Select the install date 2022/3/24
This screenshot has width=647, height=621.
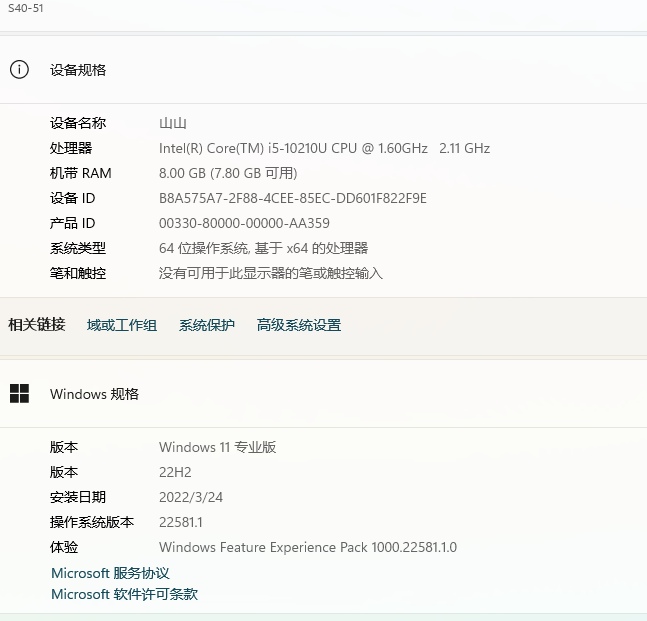[191, 497]
